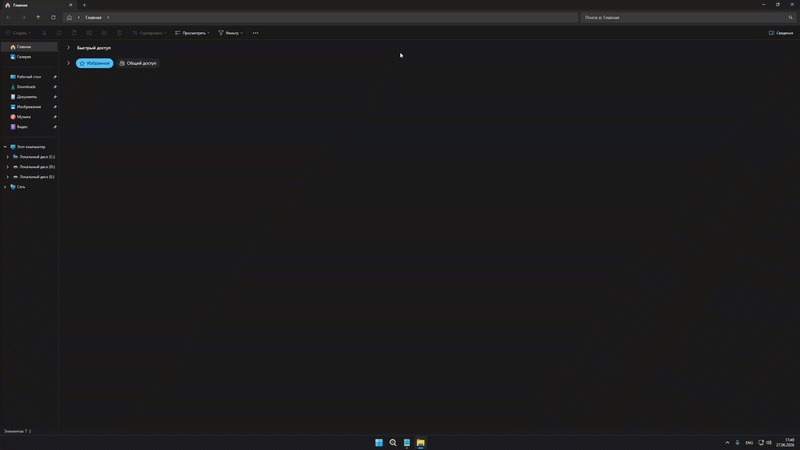Select the Общий доступ filter chip
This screenshot has width=800, height=450.
click(x=138, y=63)
